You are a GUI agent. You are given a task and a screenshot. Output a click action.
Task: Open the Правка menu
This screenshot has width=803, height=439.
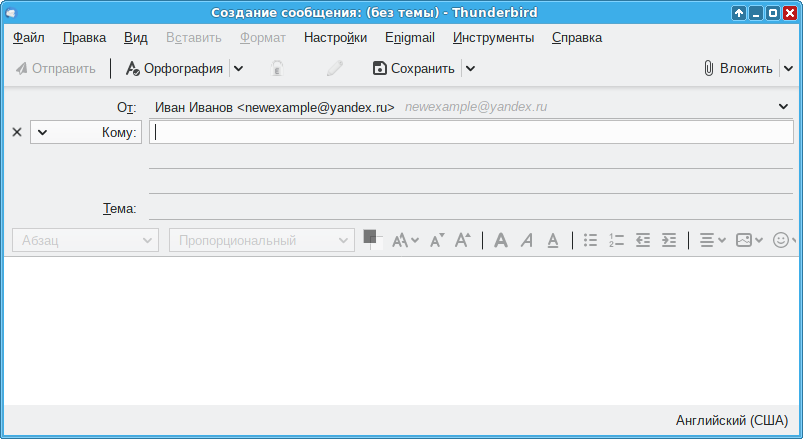(84, 38)
